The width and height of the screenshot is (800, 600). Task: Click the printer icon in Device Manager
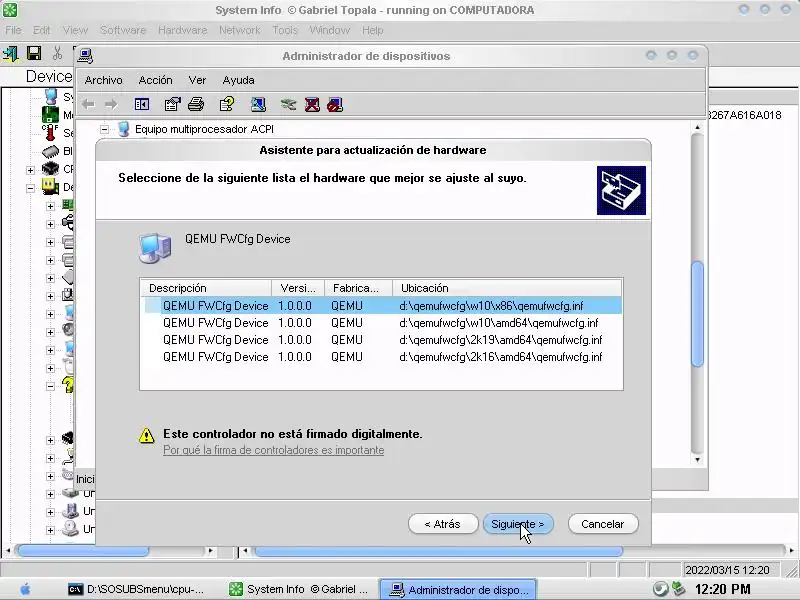(196, 105)
